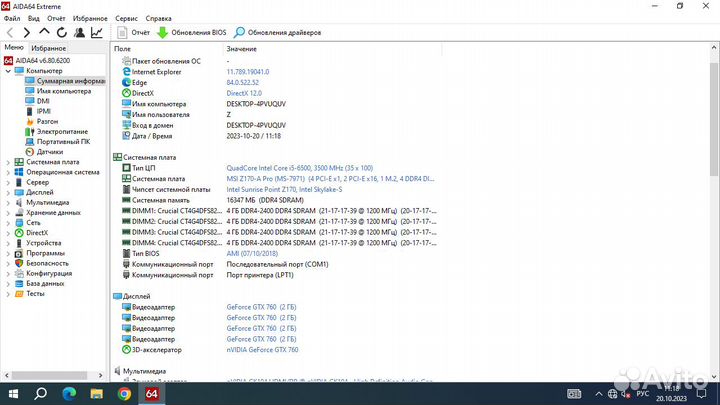Open the Избранное menu in menu bar

coord(90,18)
